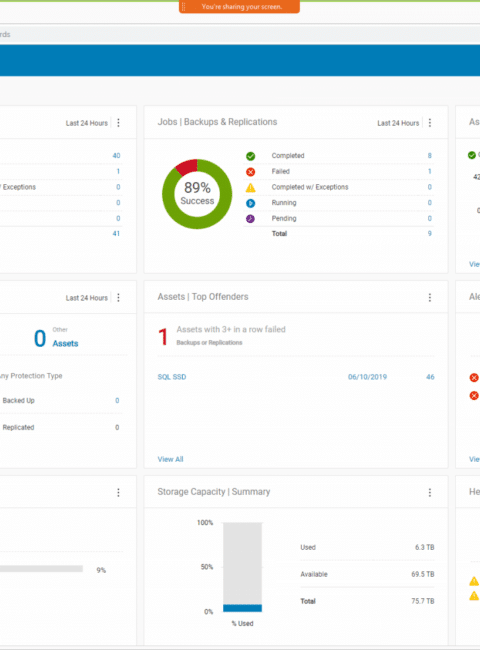Click the Jobs | Backups & Replications title
This screenshot has height=650, width=480.
coord(217,122)
